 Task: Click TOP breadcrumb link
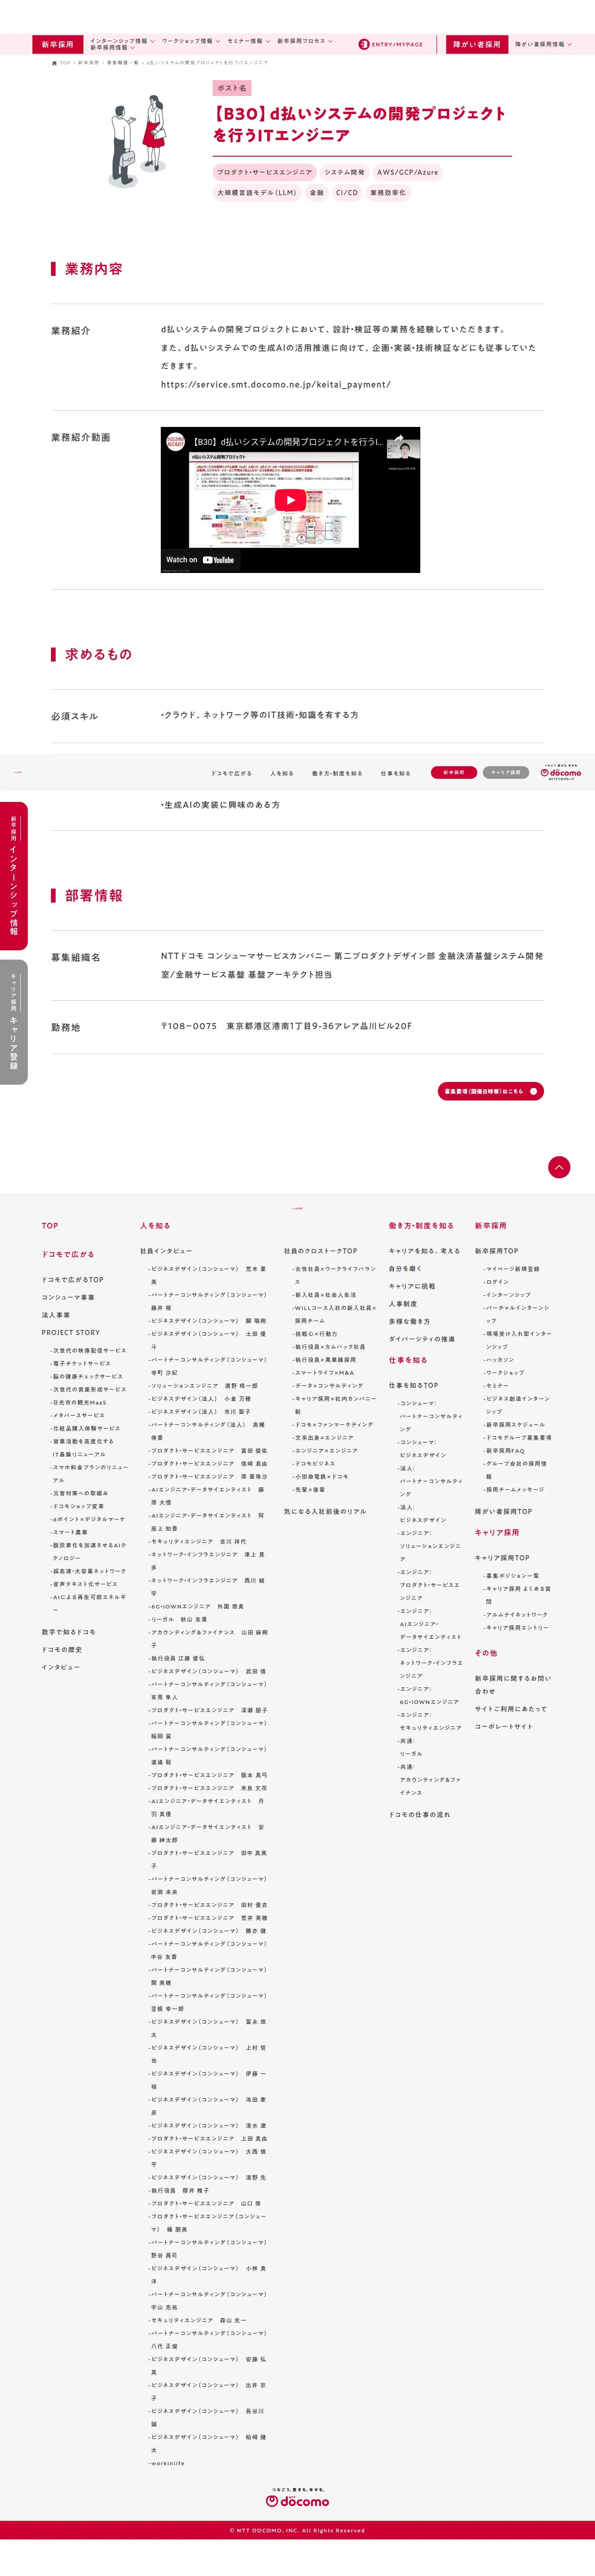coord(65,63)
